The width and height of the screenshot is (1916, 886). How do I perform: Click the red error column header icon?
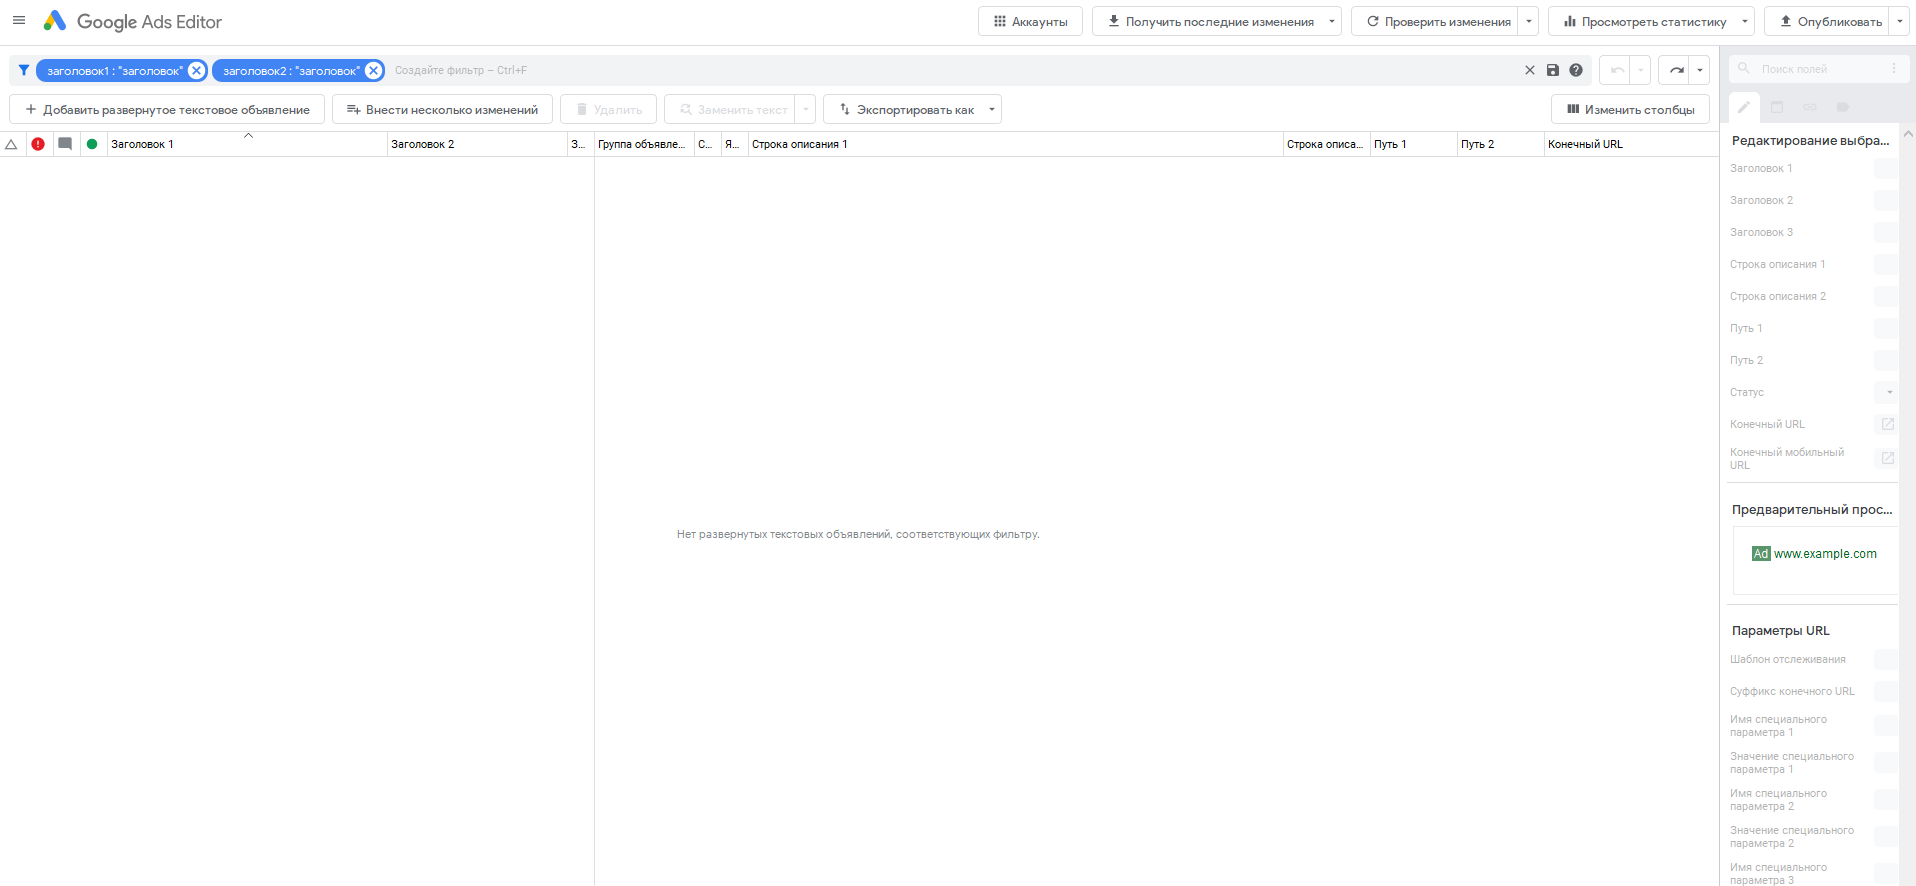[38, 144]
